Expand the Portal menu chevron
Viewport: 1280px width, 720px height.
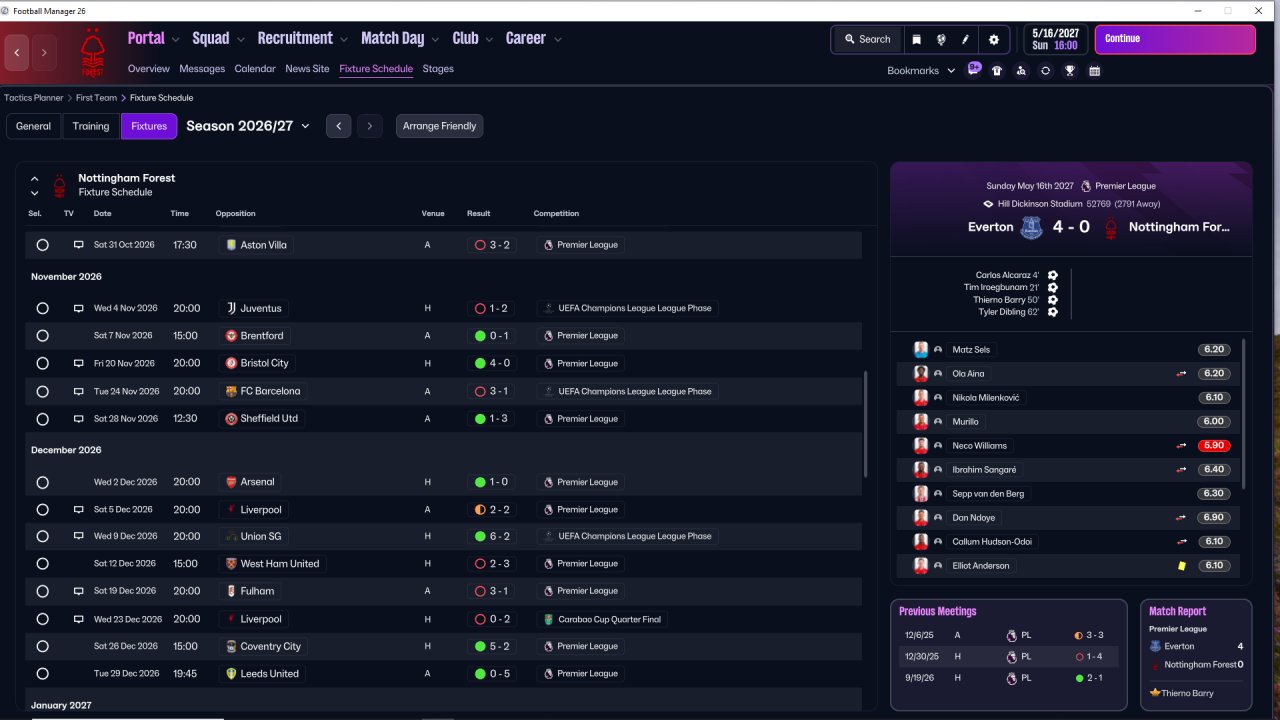pos(176,40)
